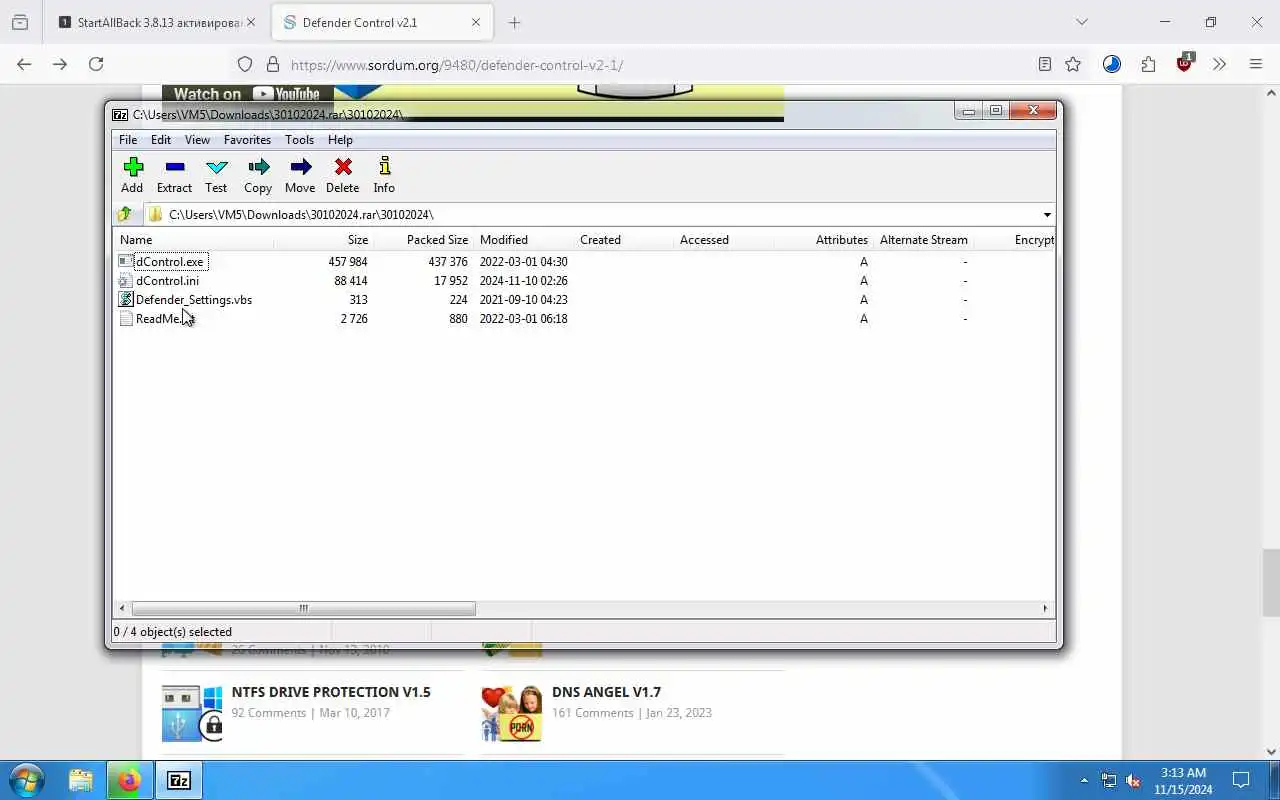Open the 92 Comments link

point(269,713)
